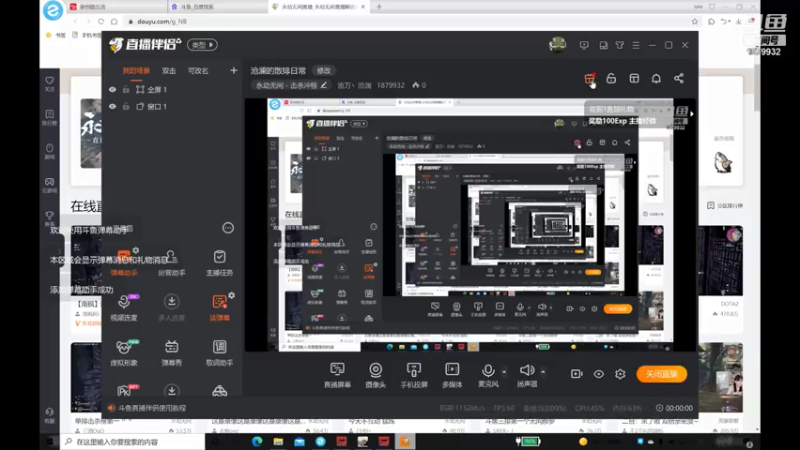The image size is (800, 450).
Task: Click the shirt skin icon in title bar
Action: click(619, 45)
